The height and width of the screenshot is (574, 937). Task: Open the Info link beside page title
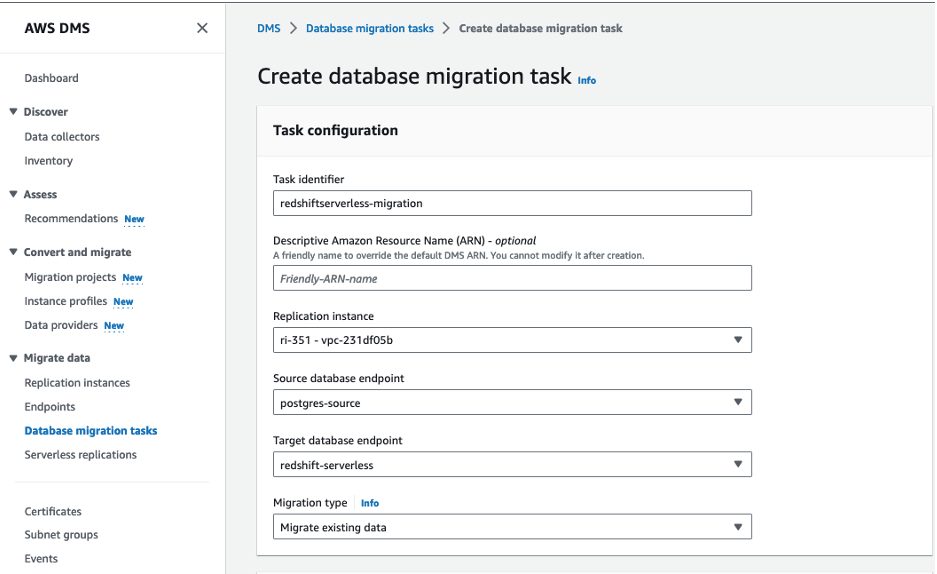[x=587, y=80]
